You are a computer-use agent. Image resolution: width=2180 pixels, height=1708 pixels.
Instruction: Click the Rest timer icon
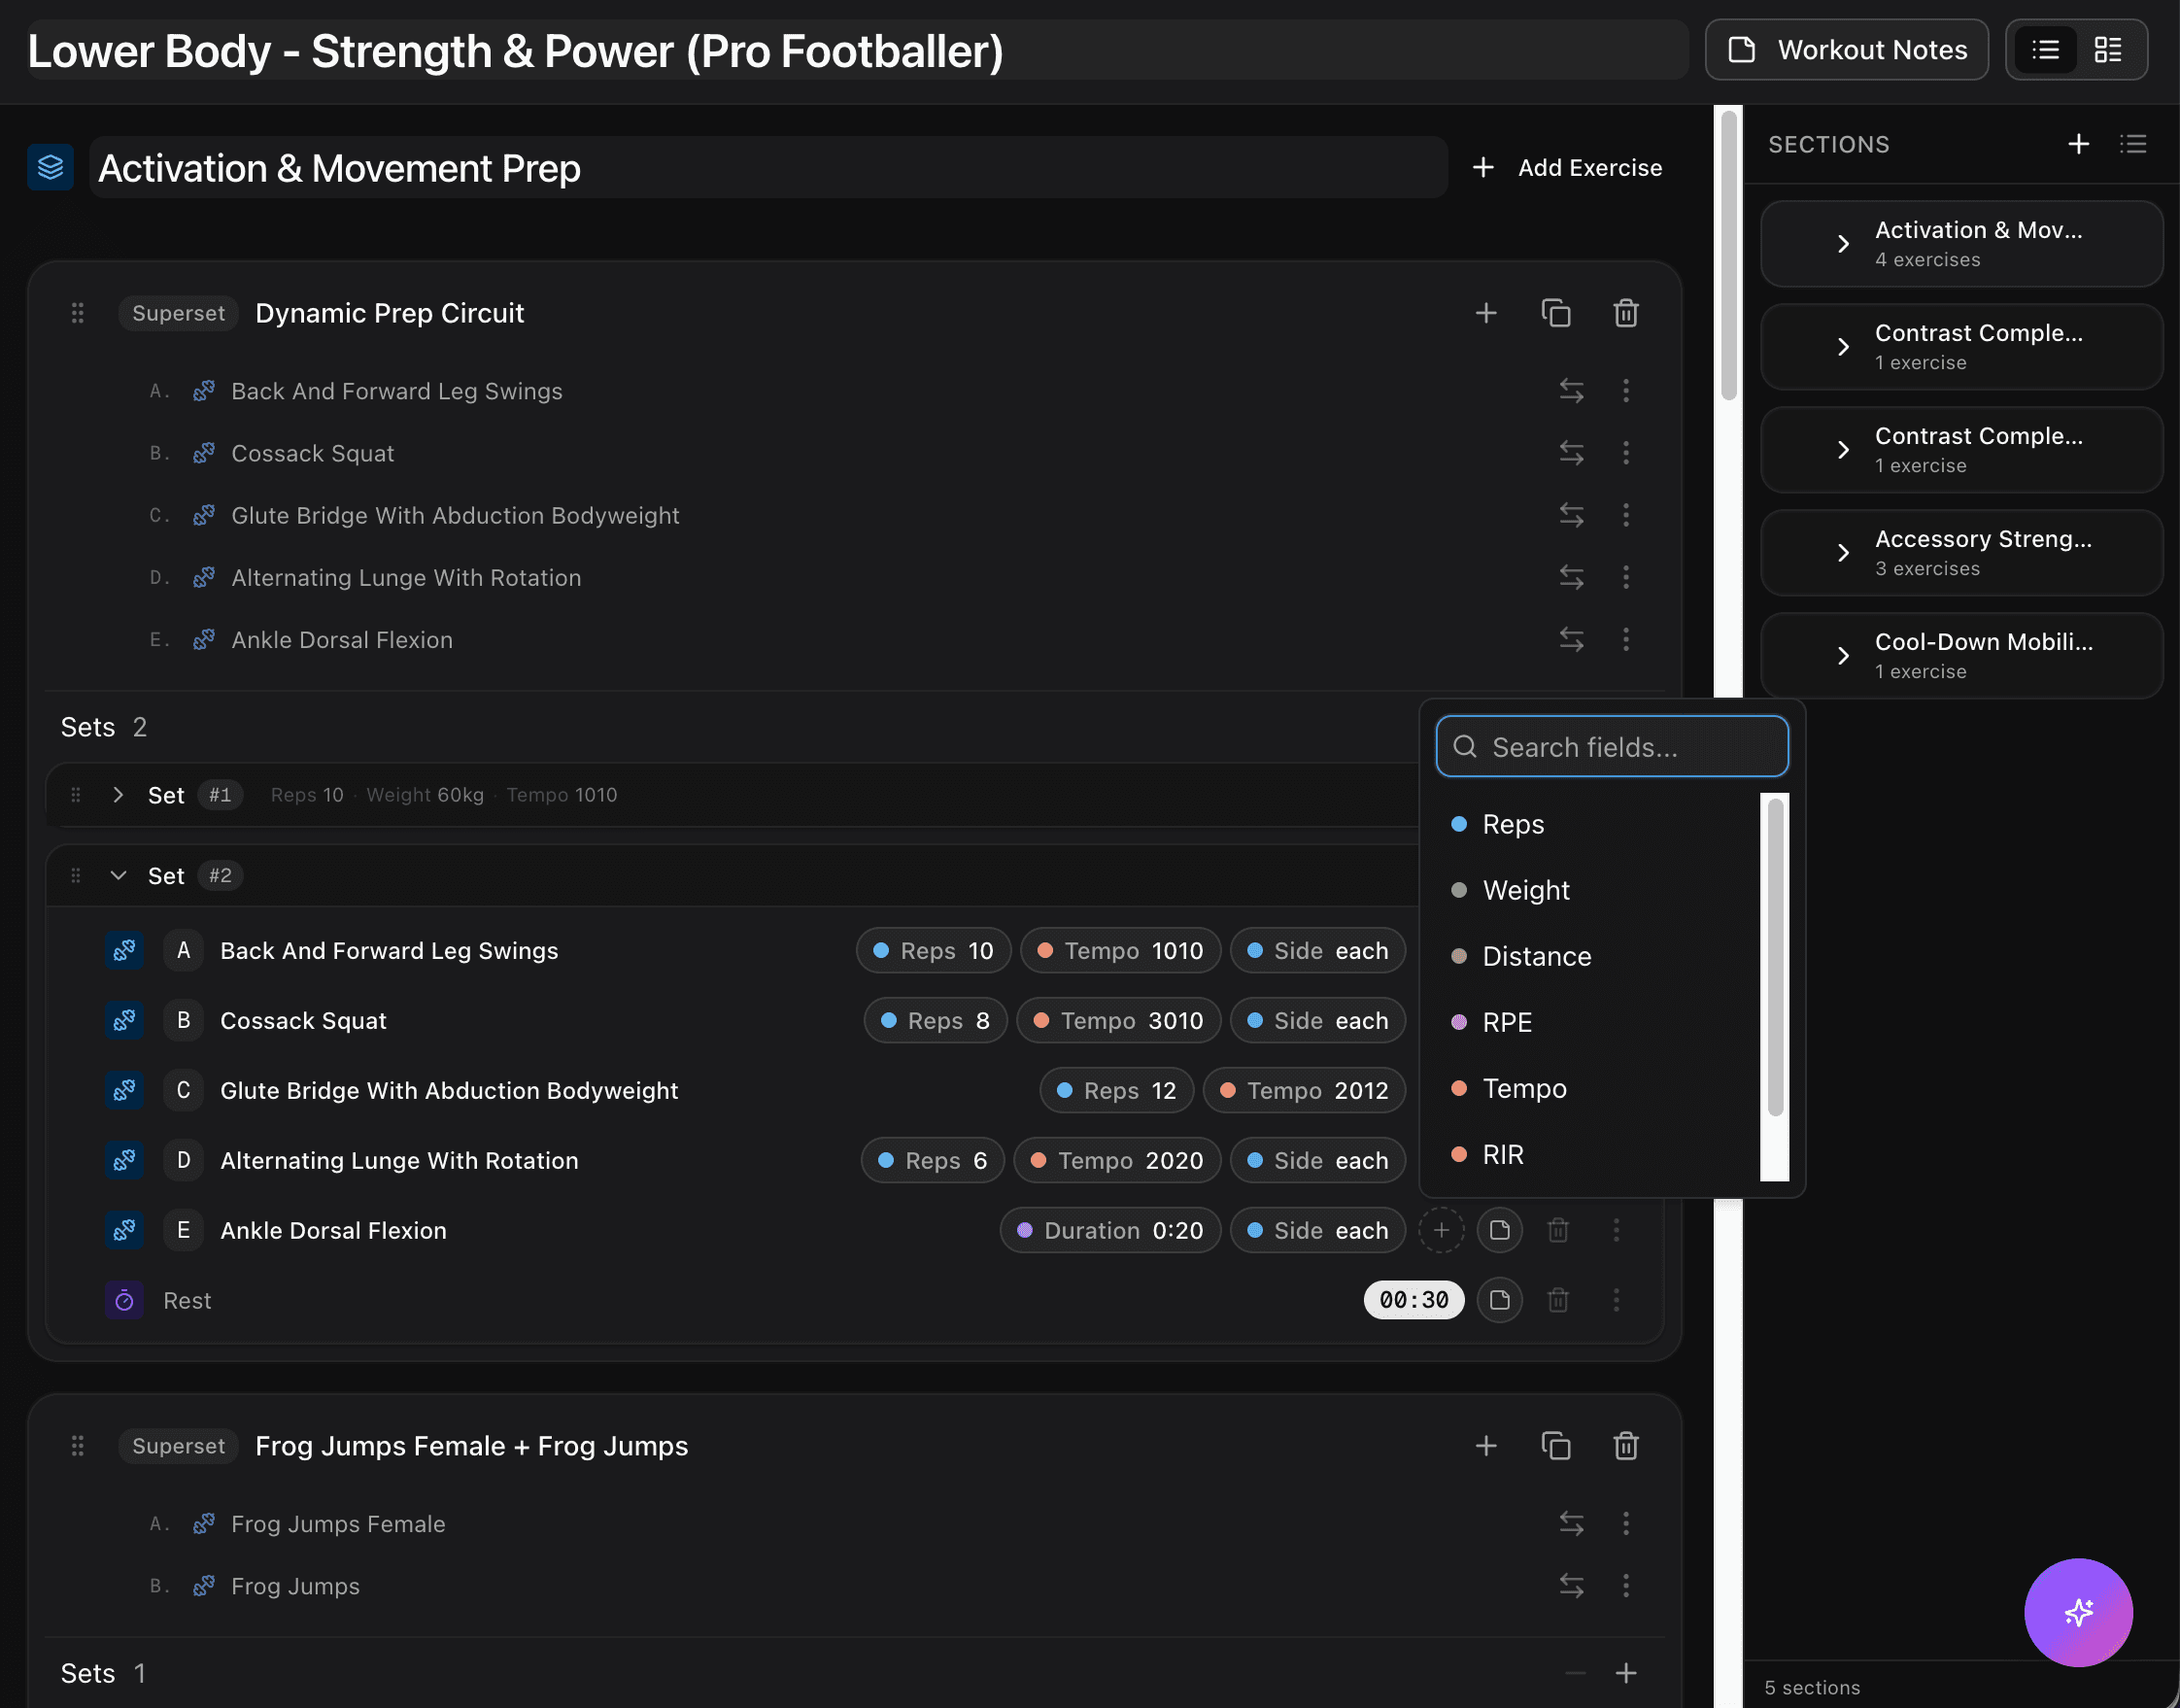[x=124, y=1300]
